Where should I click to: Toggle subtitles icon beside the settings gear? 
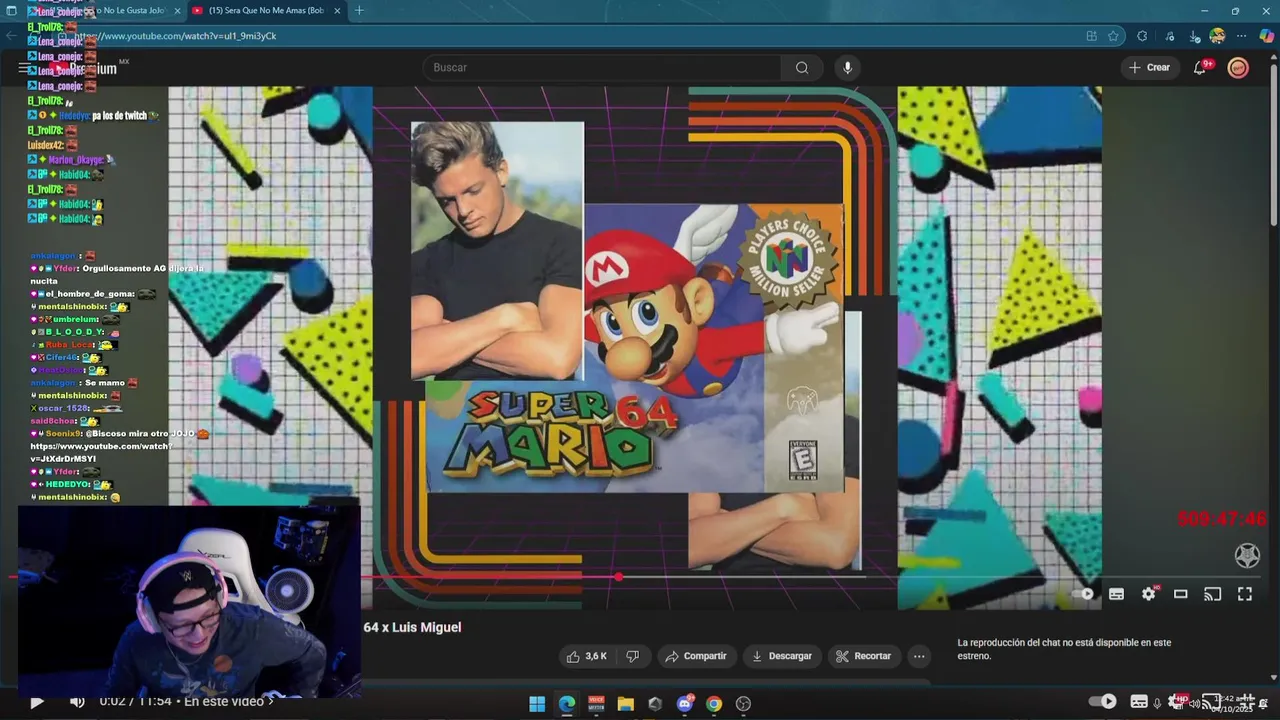1117,594
